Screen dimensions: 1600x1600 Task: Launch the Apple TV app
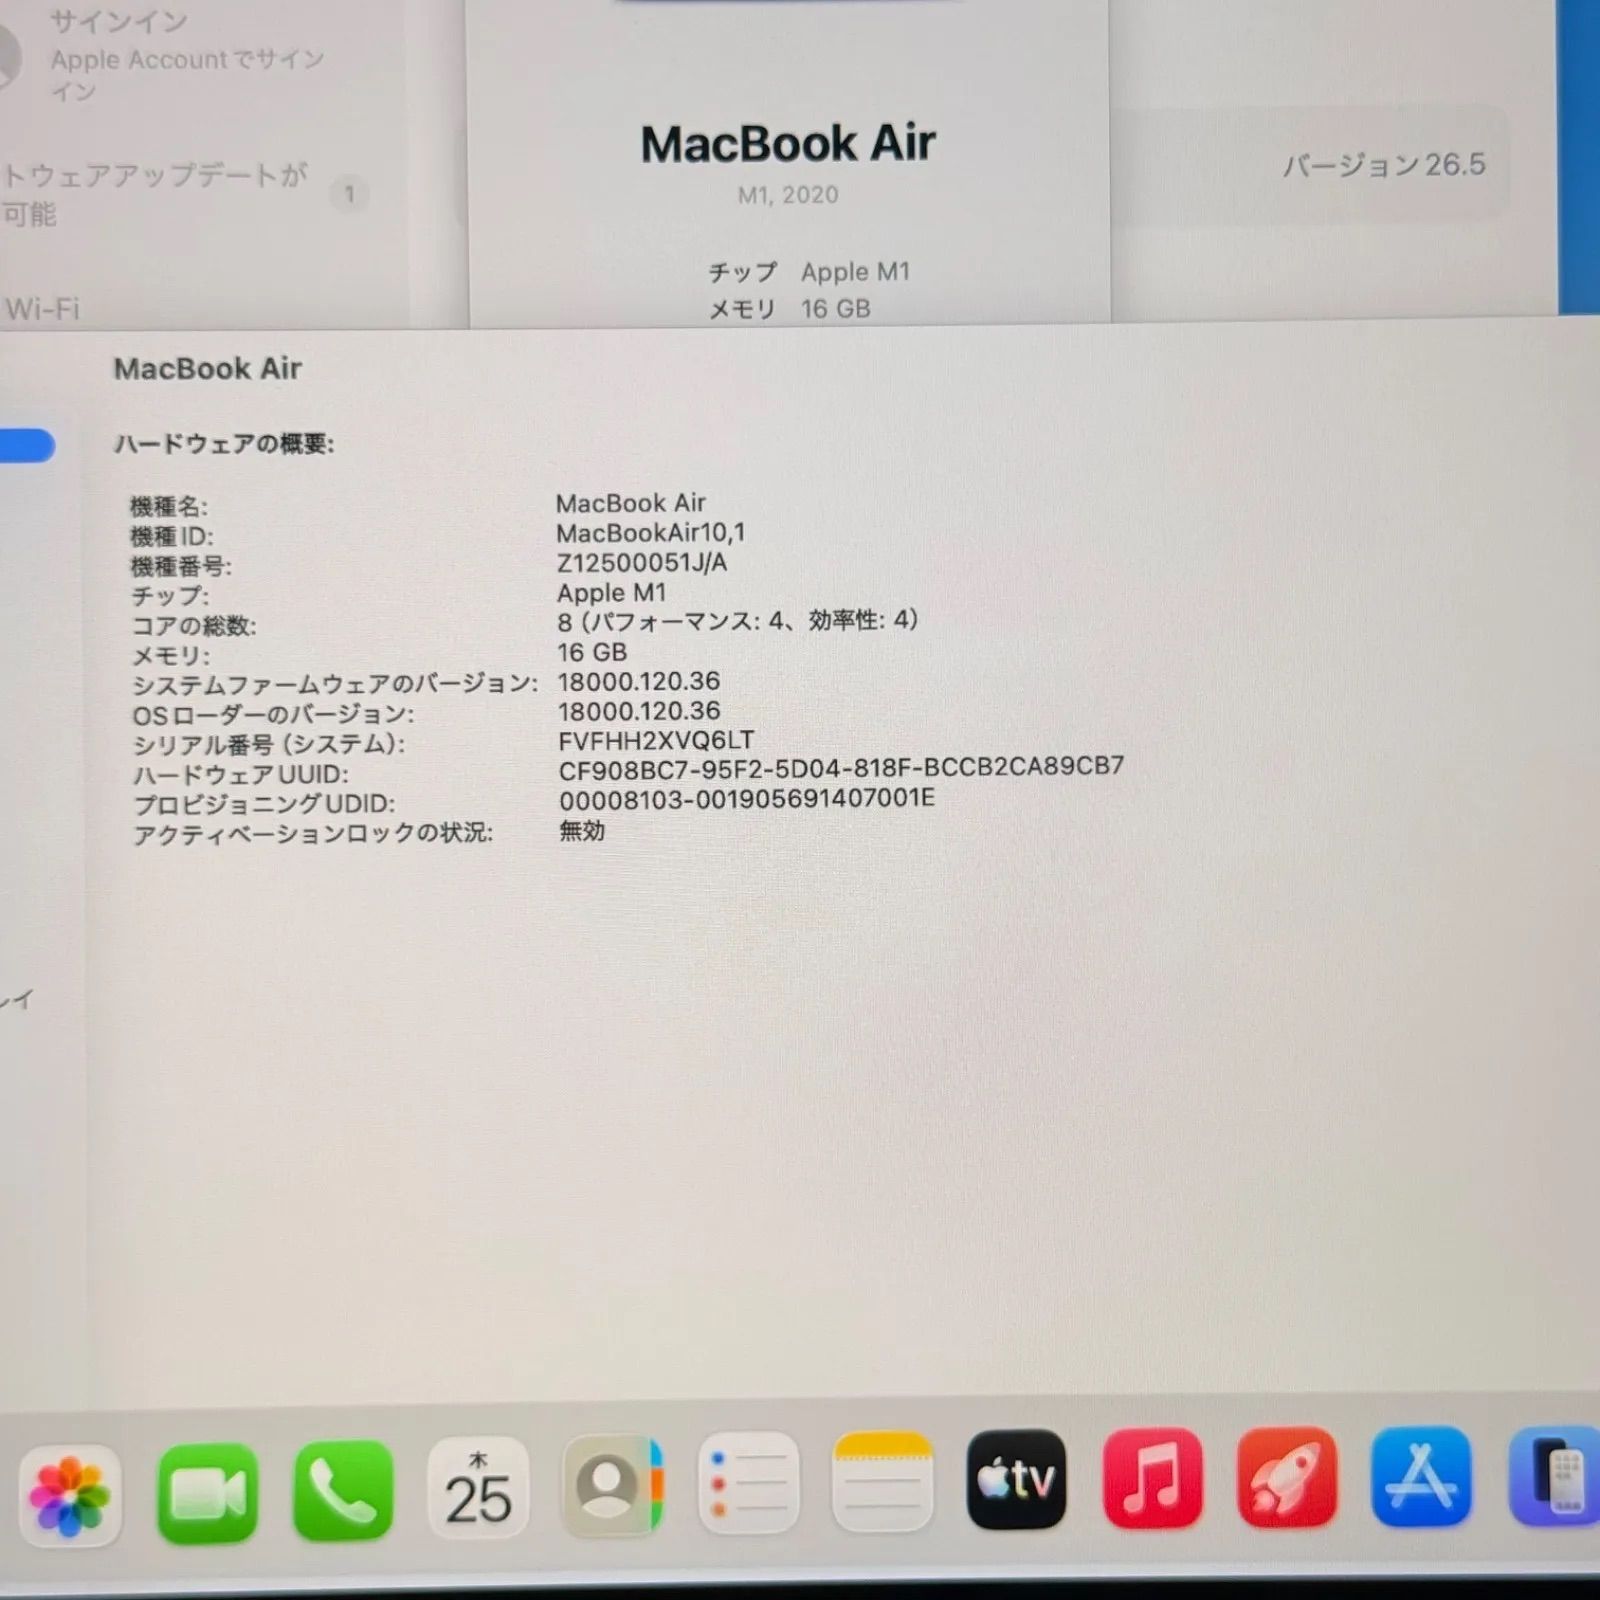pos(1016,1479)
